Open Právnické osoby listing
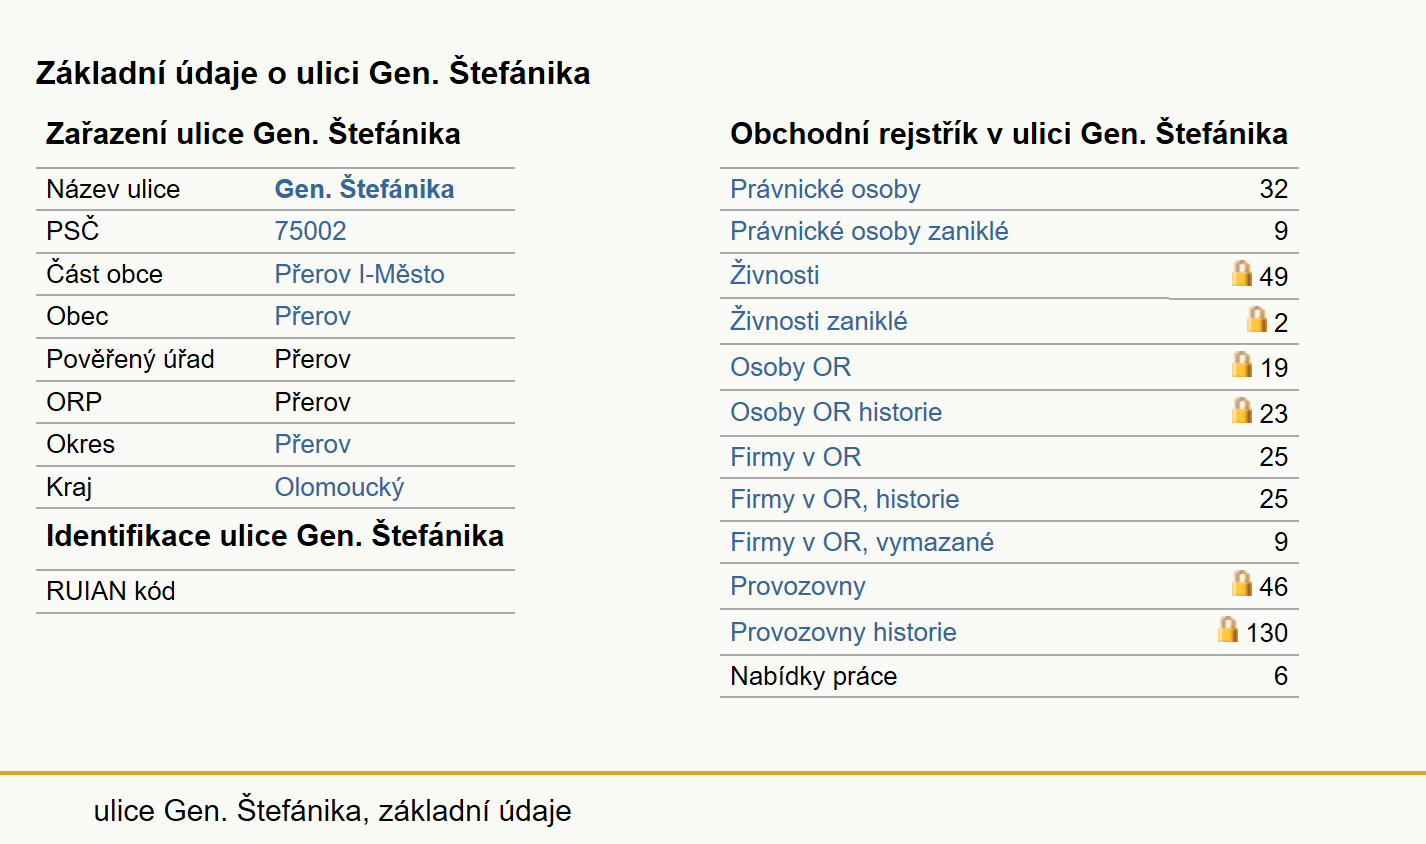1426x844 pixels. point(825,189)
